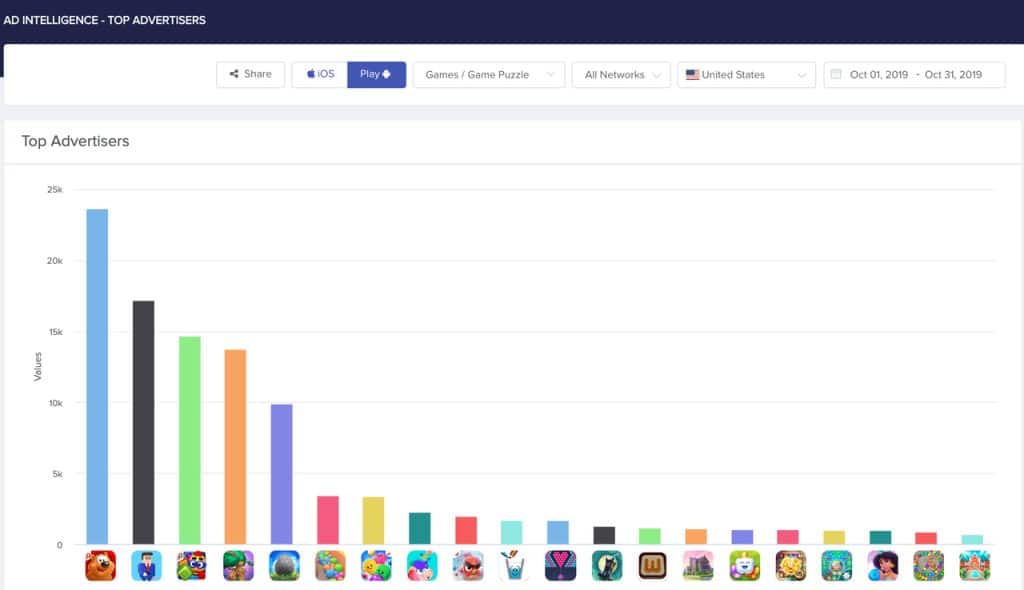Click the AD INTELLIGENCE - TOP ADVERTISERS title

(104, 20)
